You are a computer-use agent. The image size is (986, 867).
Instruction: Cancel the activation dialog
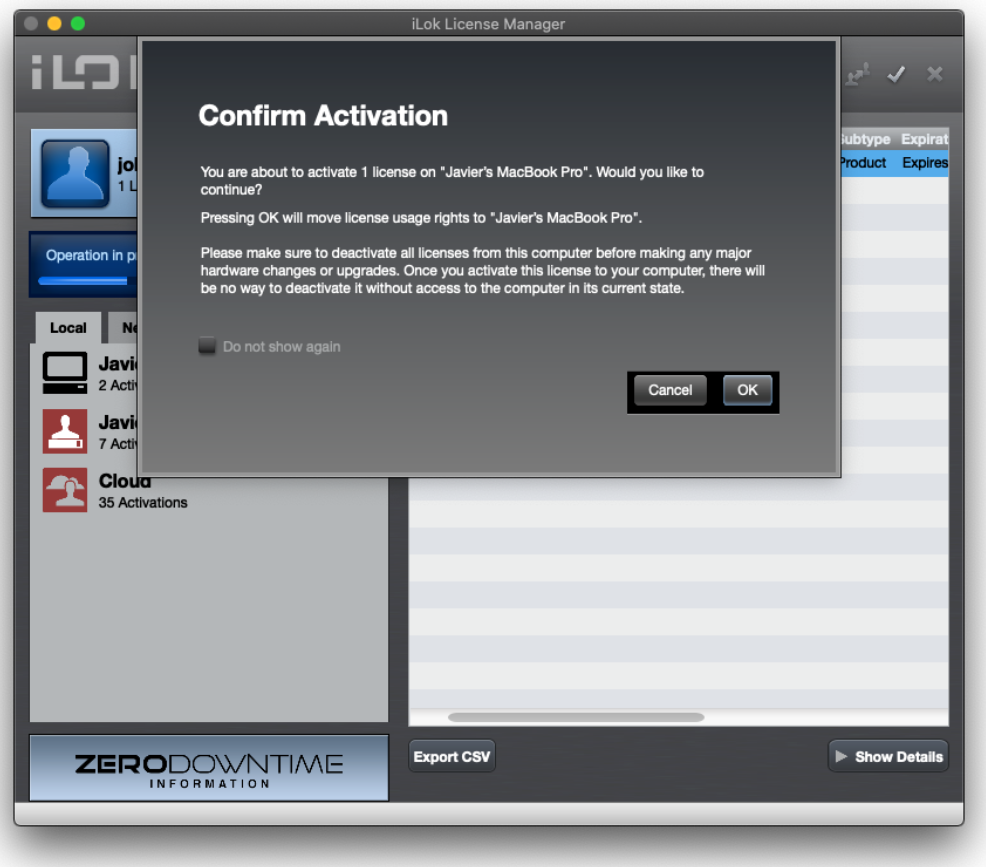[670, 391]
